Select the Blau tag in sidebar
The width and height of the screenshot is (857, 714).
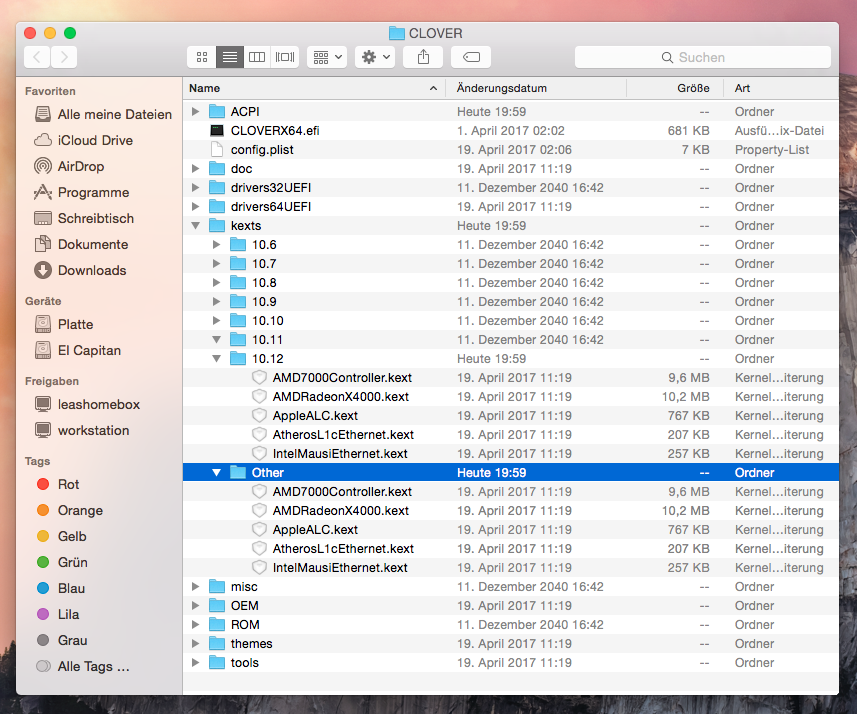click(x=71, y=588)
